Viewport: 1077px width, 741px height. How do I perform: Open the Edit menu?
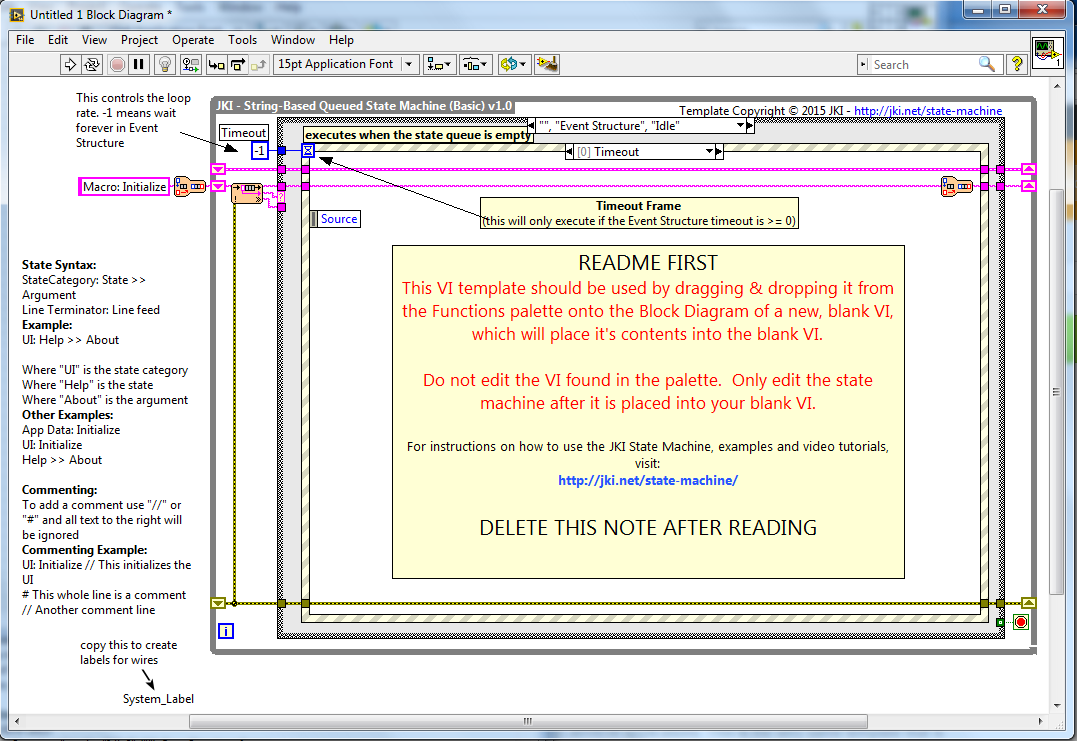tap(58, 40)
